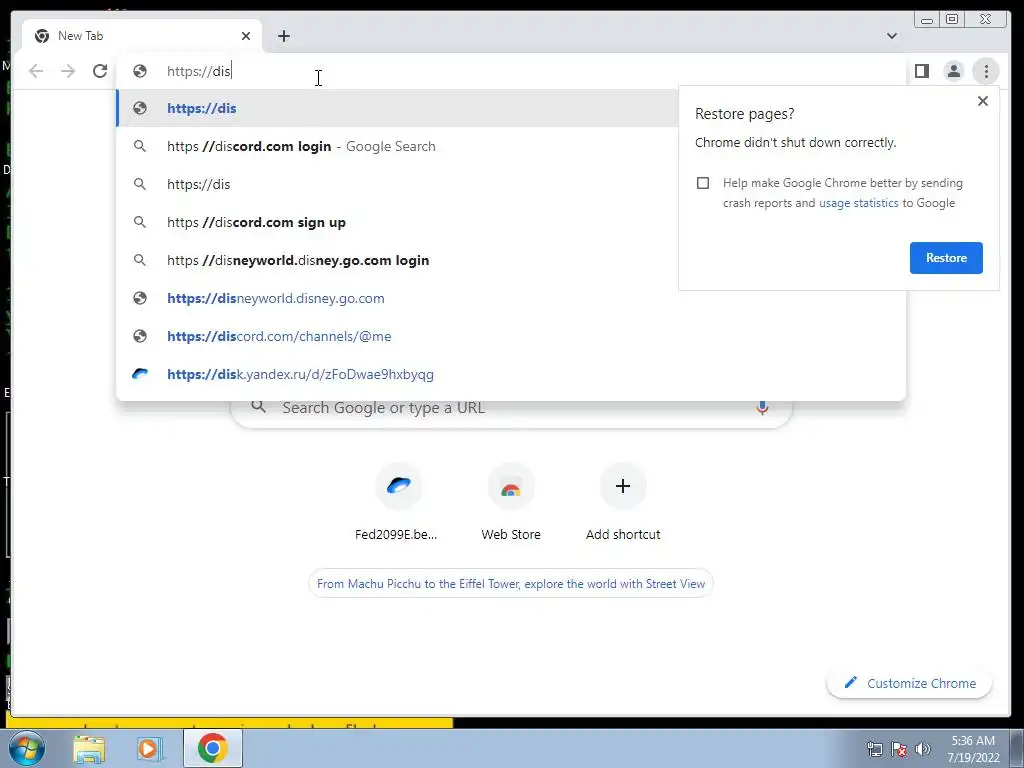Click search icon beside discord.com sign up
Screen dimensions: 1024x768
(x=140, y=222)
